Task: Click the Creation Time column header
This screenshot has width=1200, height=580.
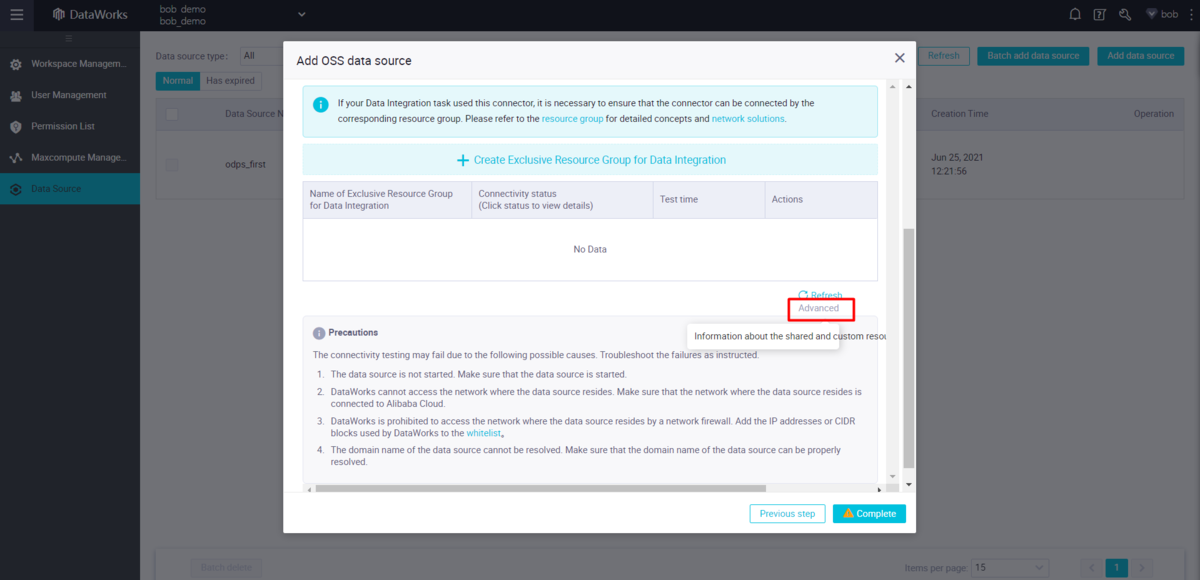Action: point(959,114)
